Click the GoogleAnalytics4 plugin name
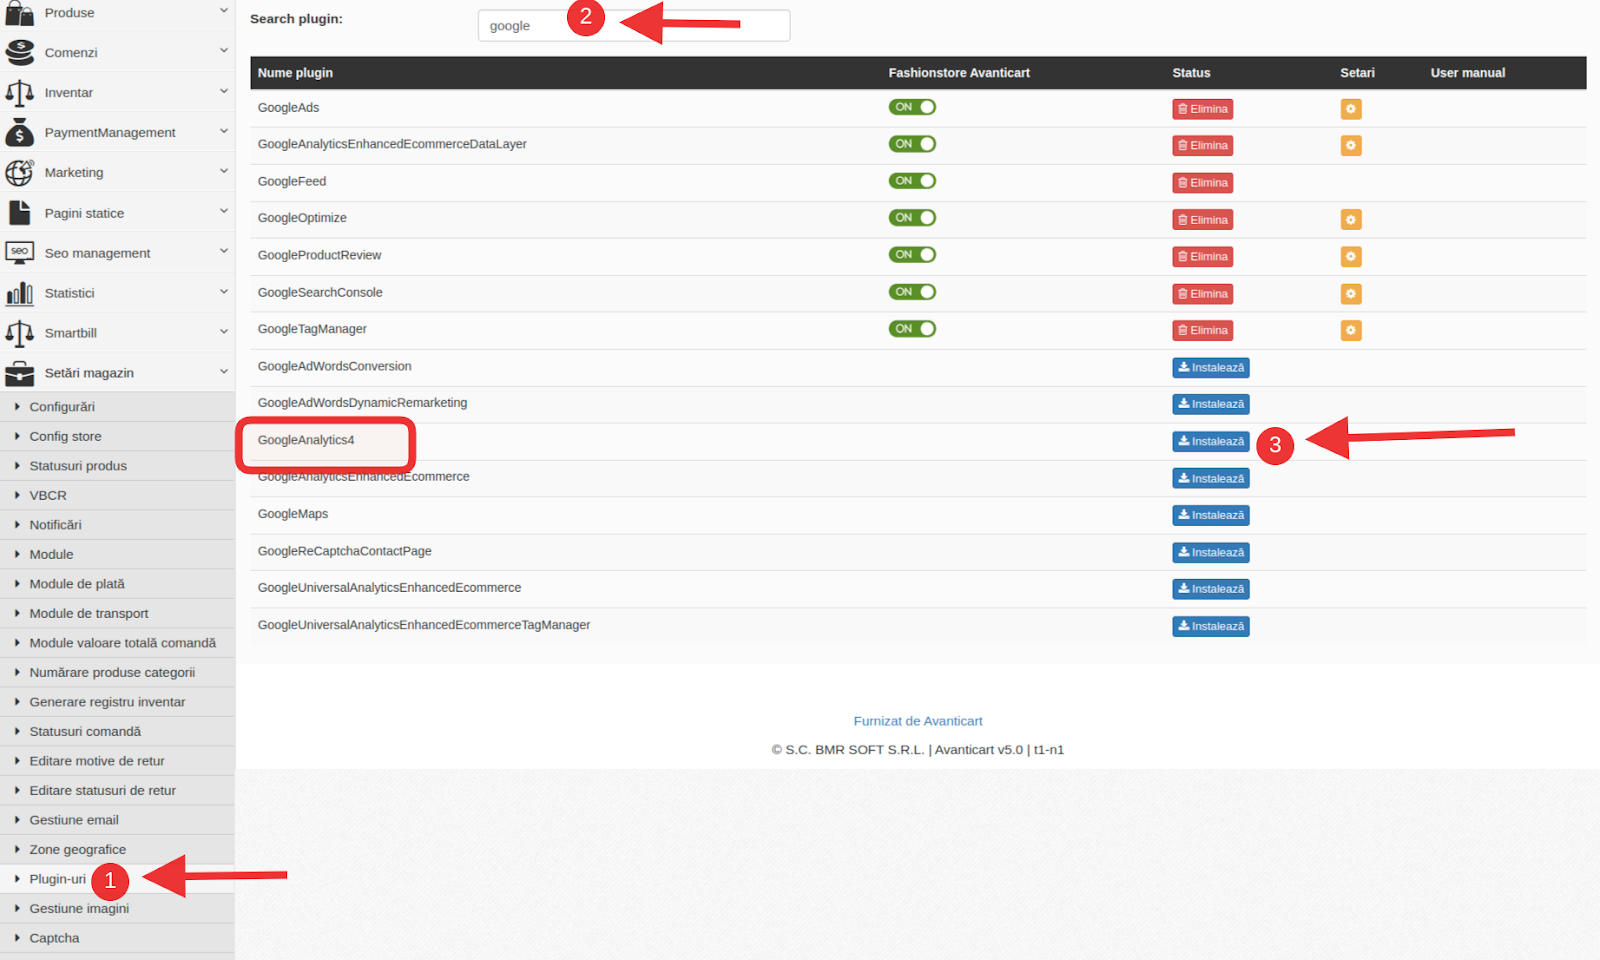The height and width of the screenshot is (960, 1600). click(x=306, y=440)
